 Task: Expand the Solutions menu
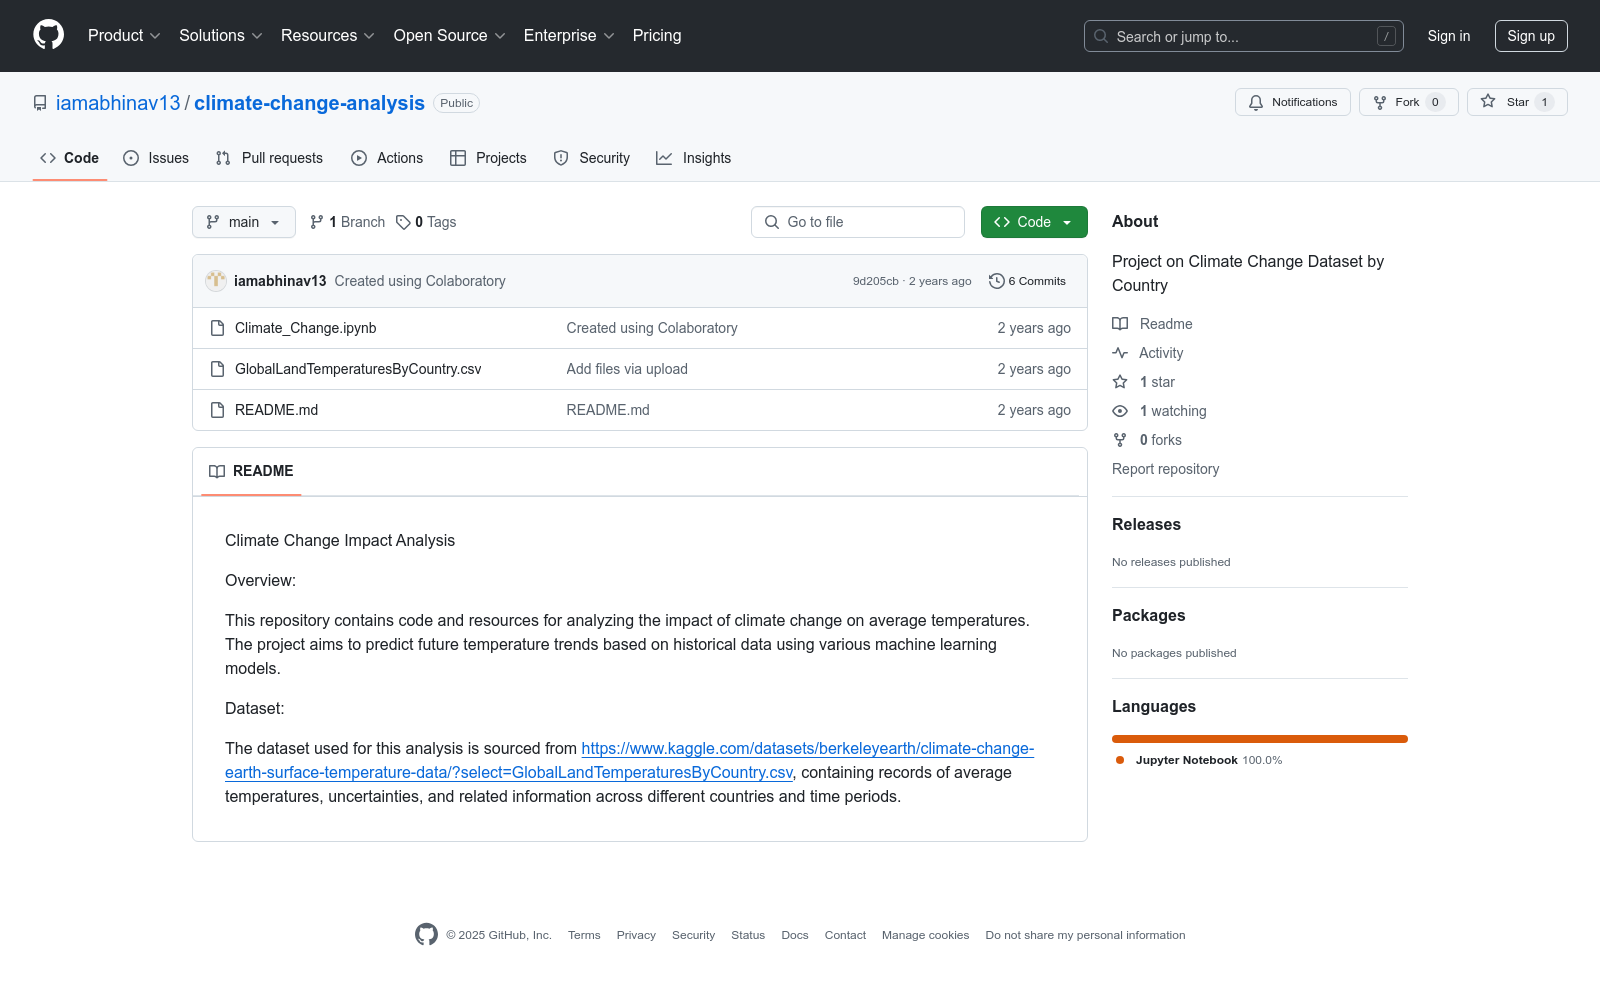tap(221, 36)
